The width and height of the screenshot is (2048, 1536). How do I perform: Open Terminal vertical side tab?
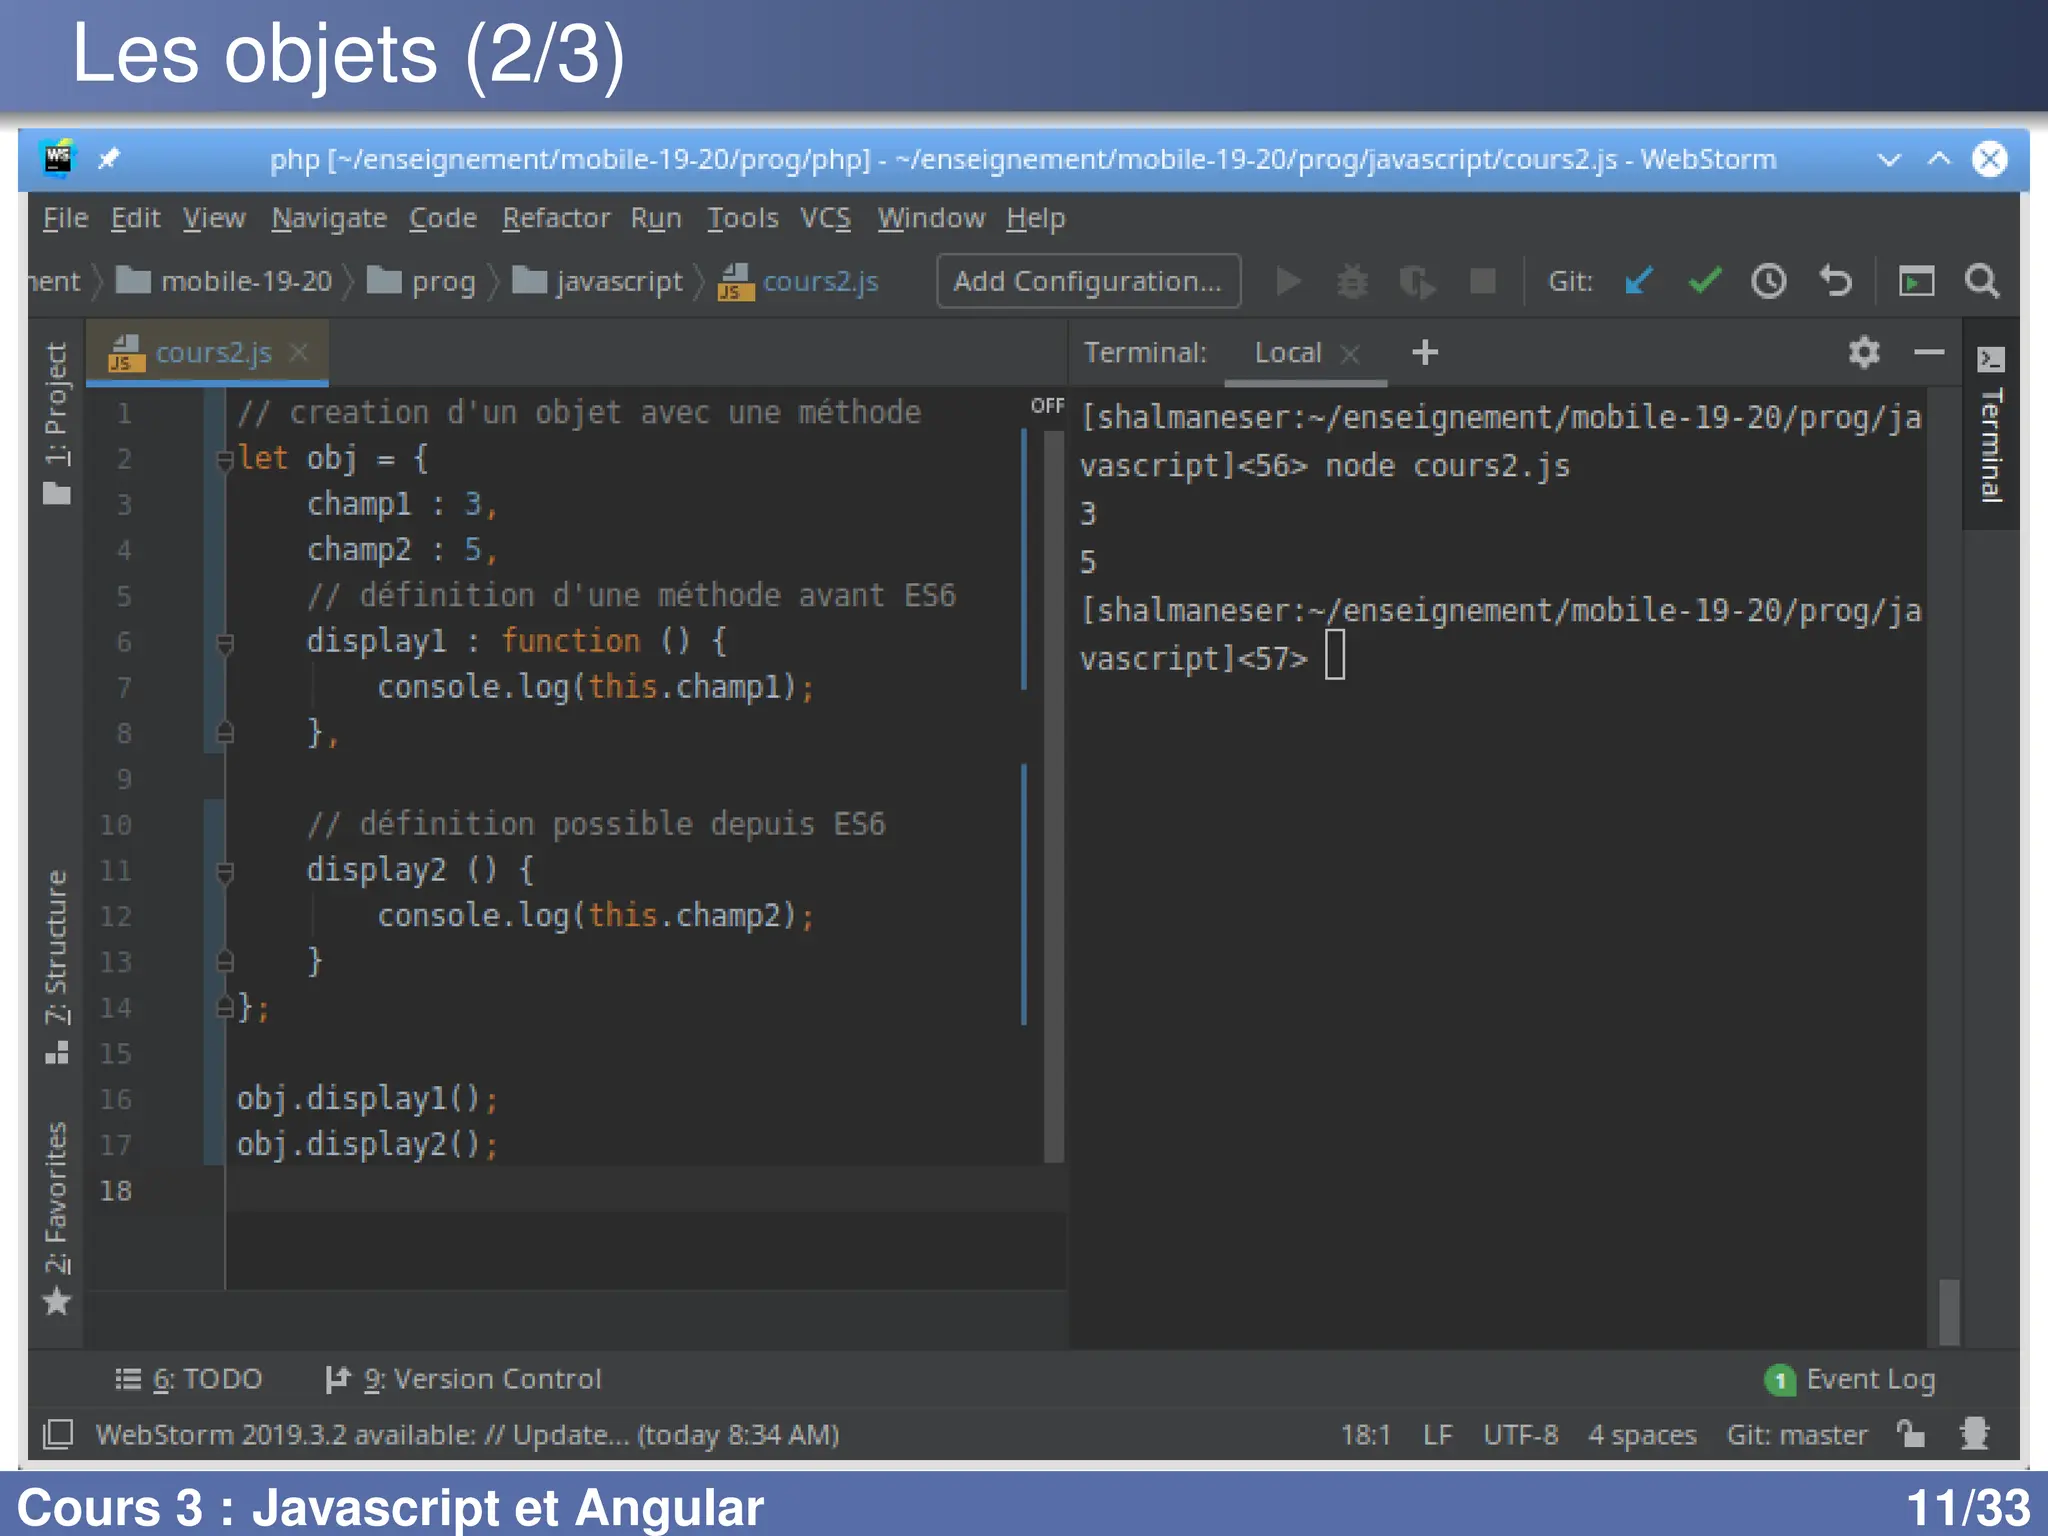click(x=1991, y=424)
